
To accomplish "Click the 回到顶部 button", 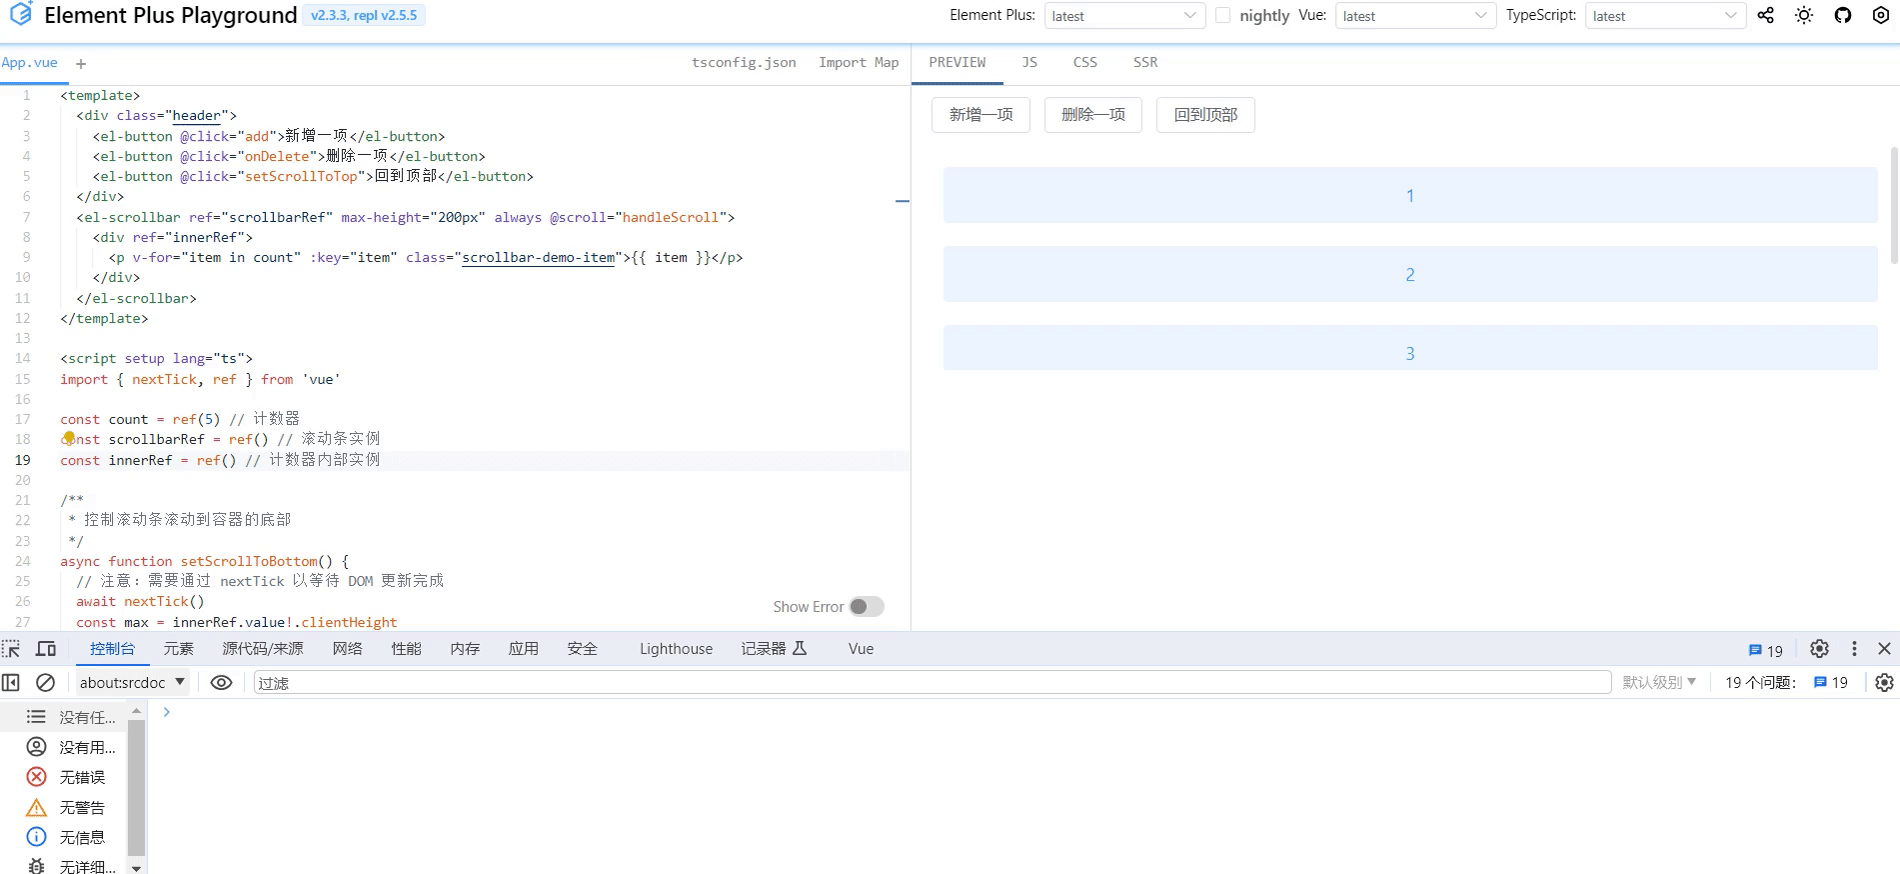I will coord(1205,115).
